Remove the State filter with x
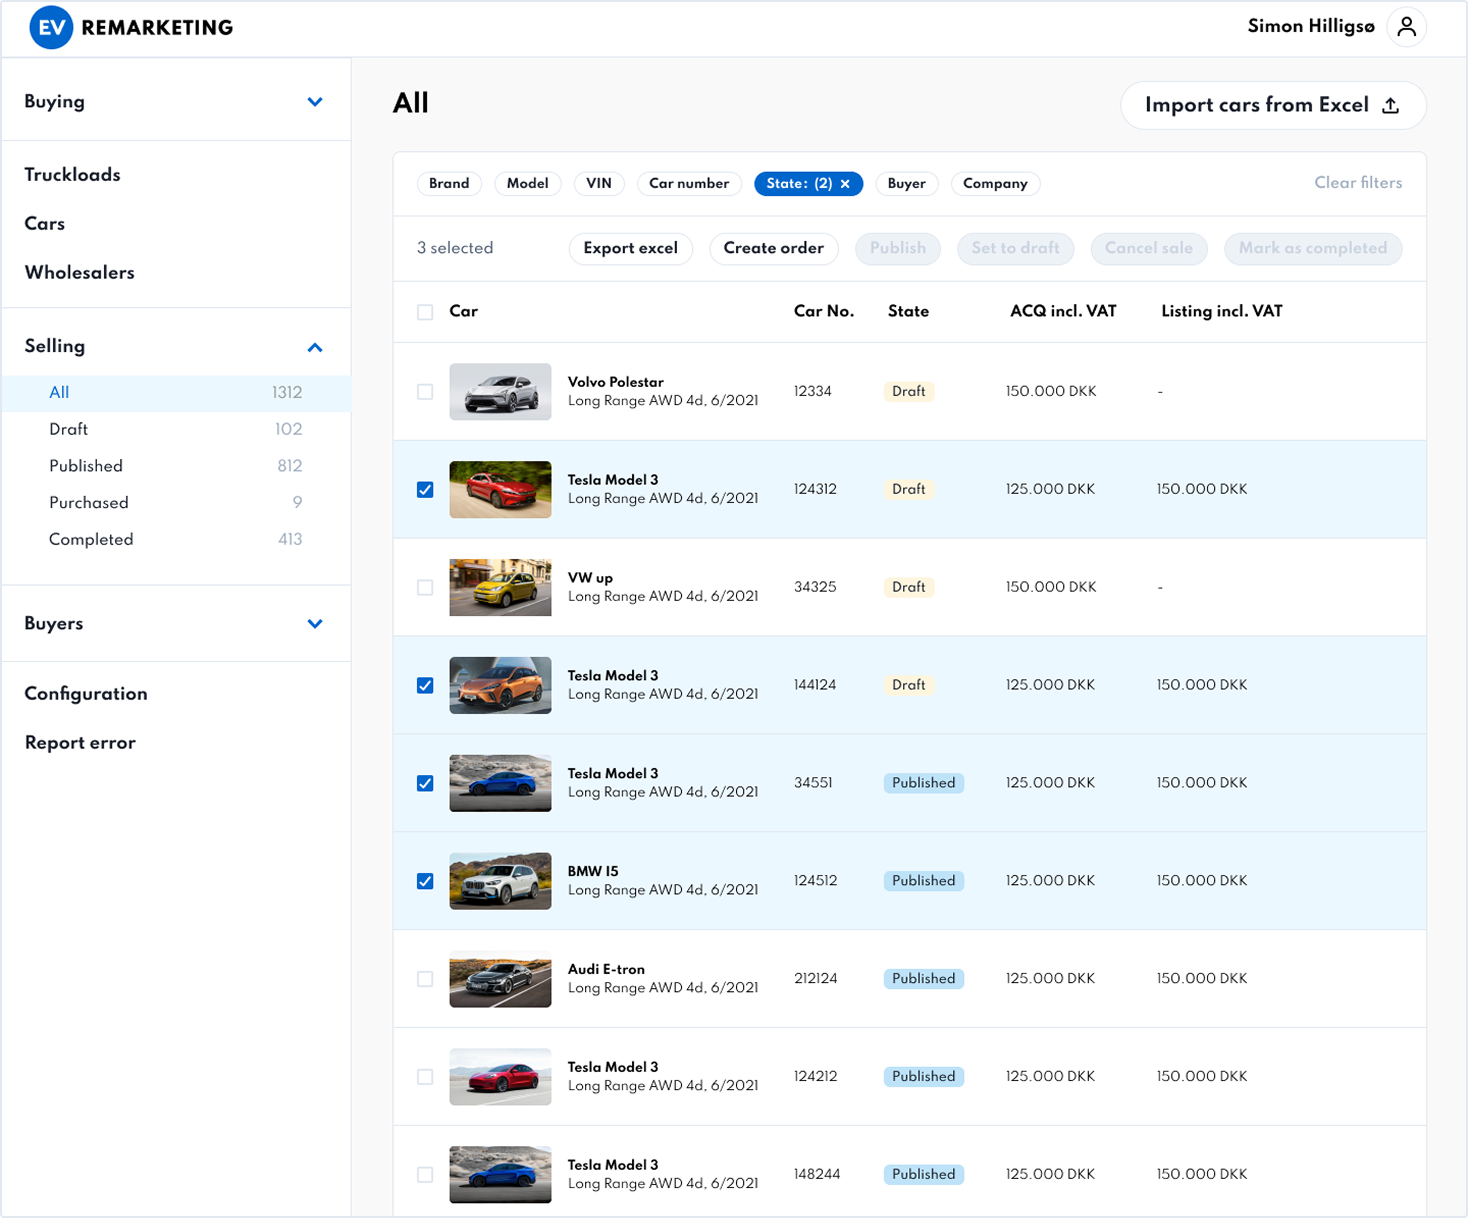1468x1218 pixels. point(845,184)
